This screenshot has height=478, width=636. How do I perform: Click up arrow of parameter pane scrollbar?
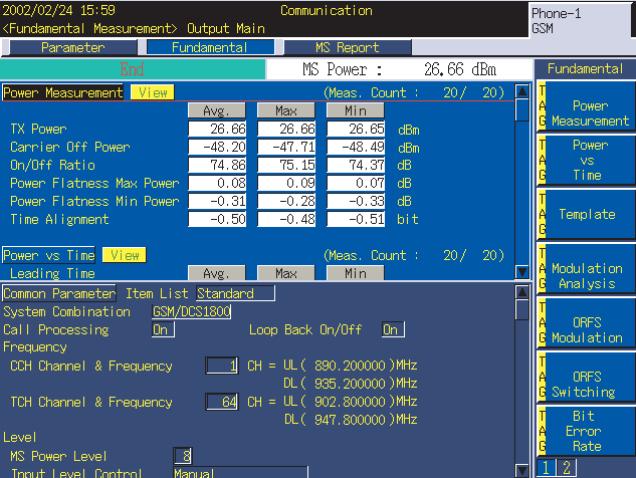coord(522,292)
